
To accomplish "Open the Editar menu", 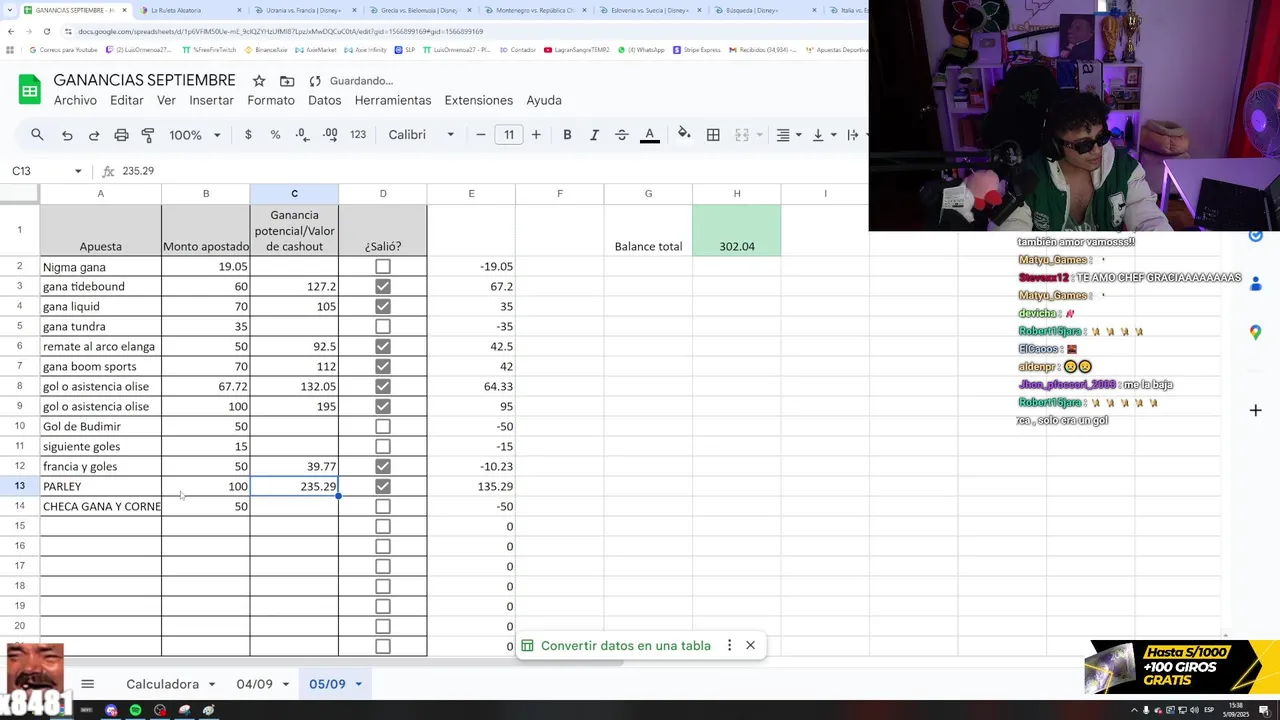I will point(126,100).
